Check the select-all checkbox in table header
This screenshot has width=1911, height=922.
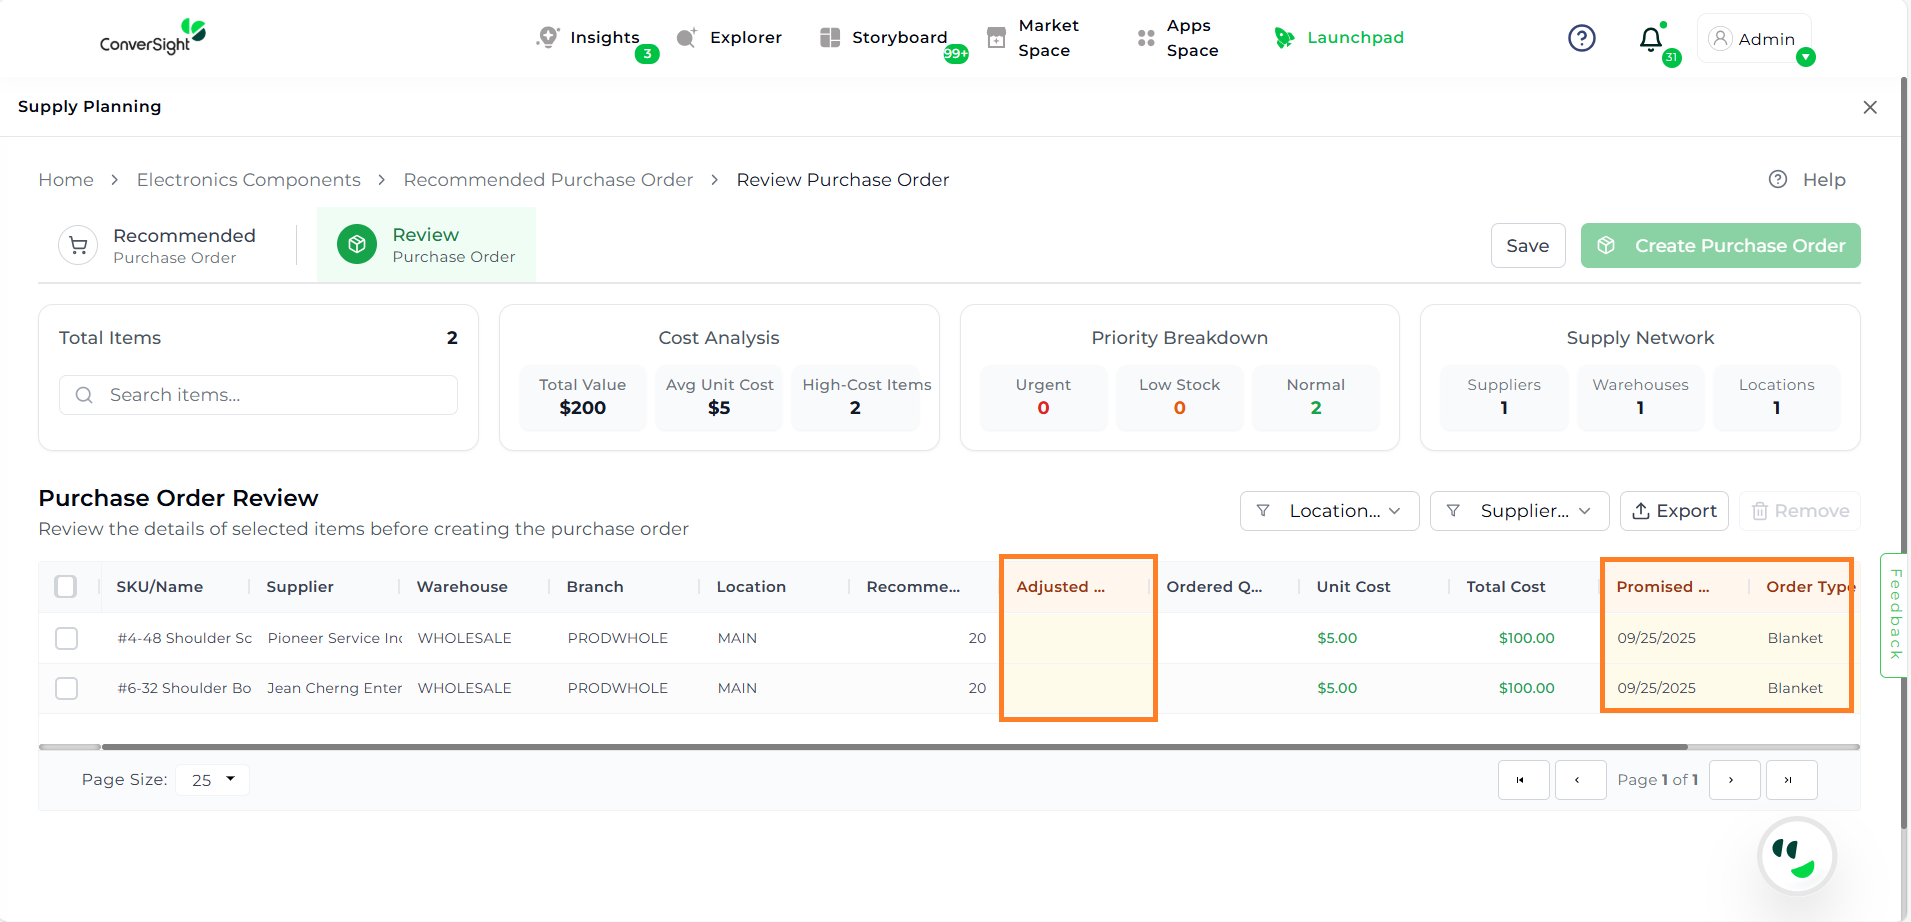[x=66, y=587]
